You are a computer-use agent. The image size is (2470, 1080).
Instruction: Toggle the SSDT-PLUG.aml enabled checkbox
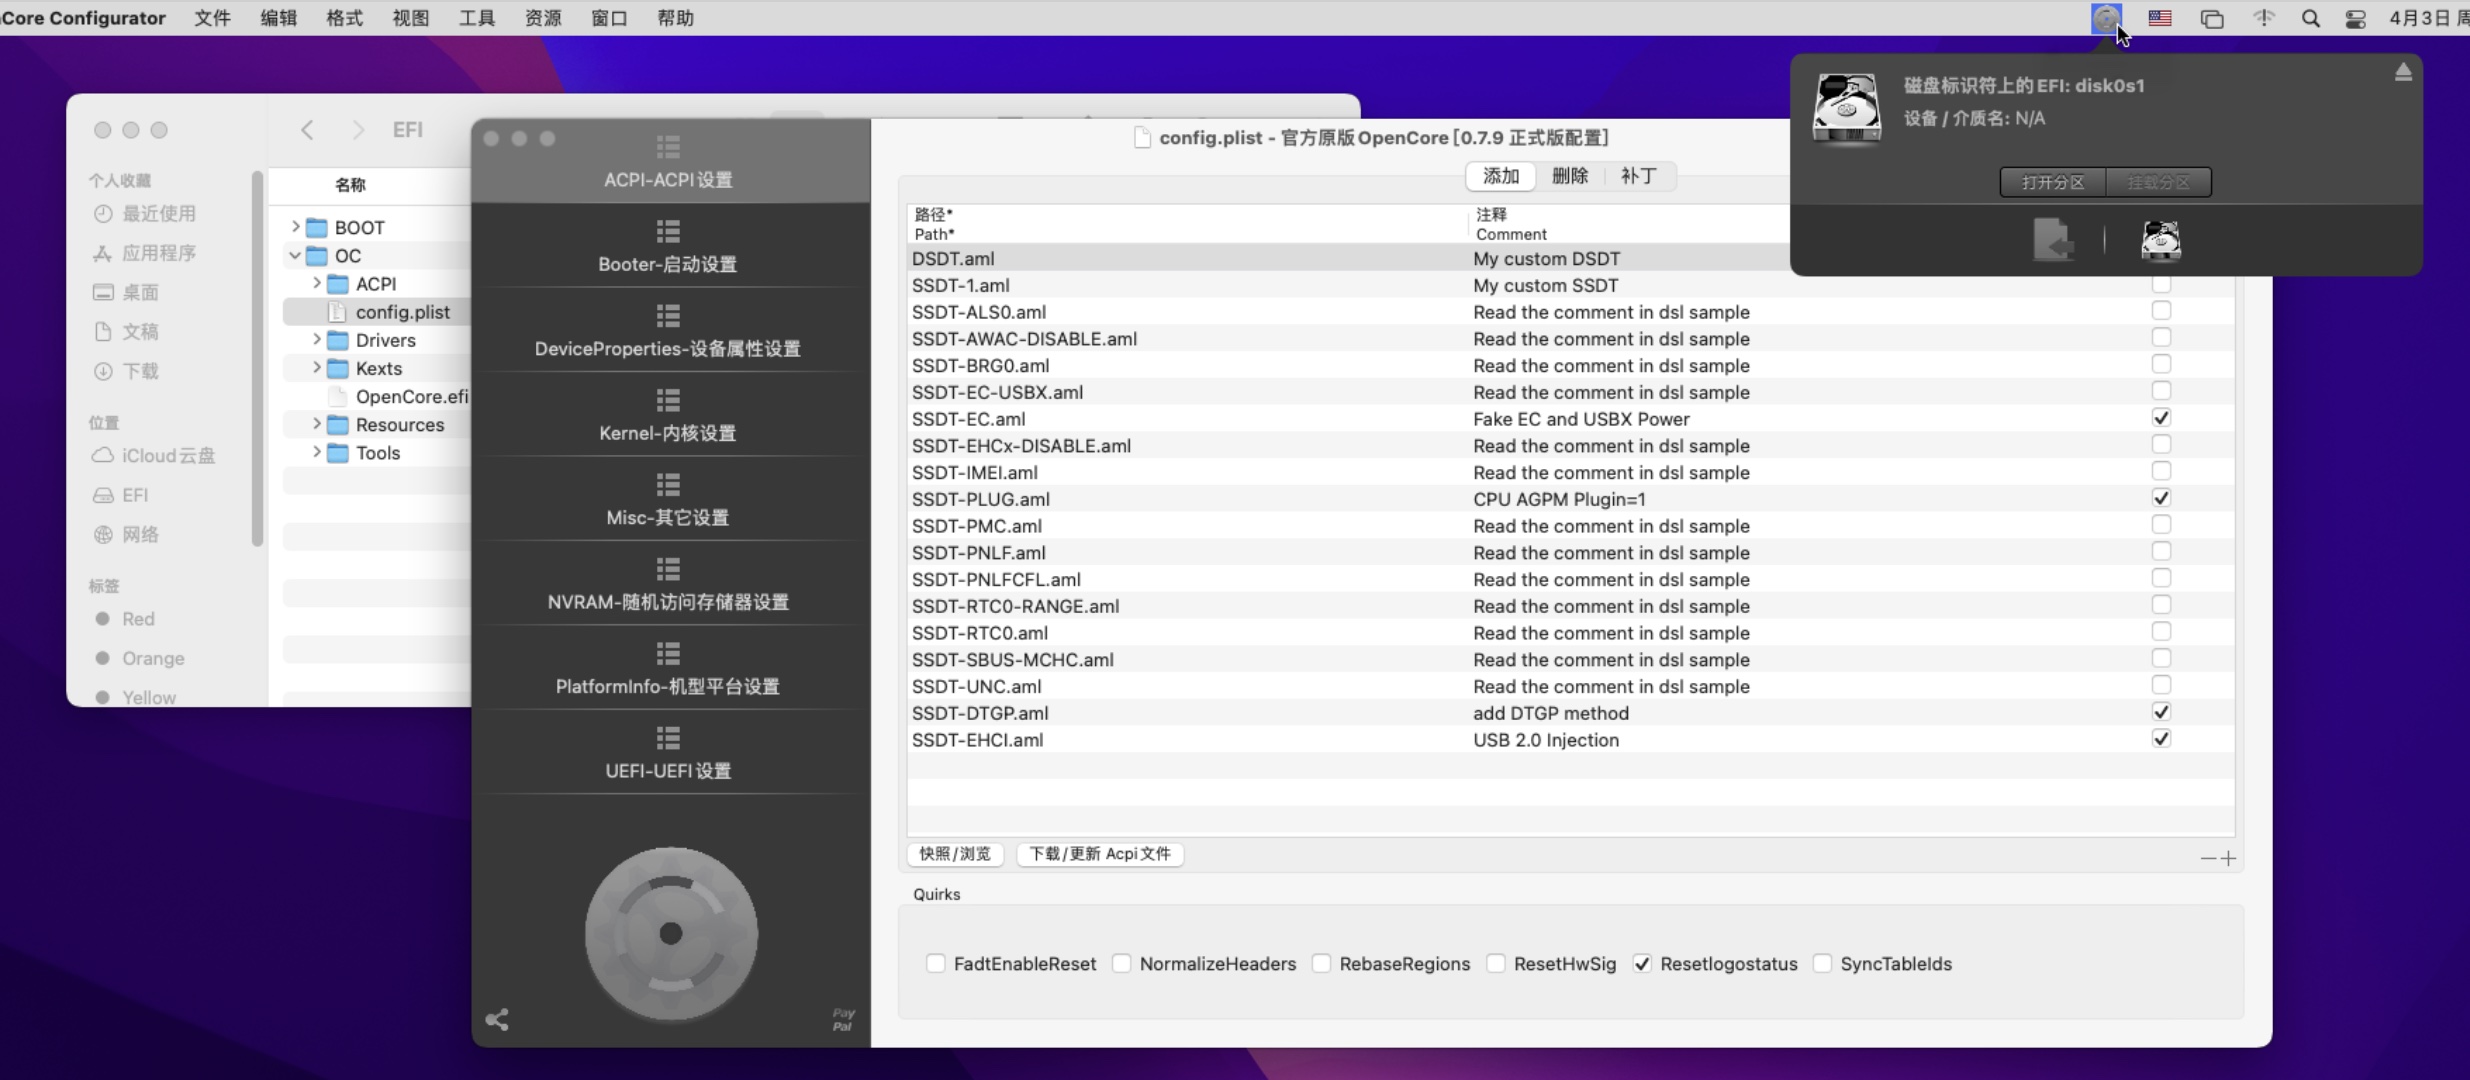[2161, 498]
